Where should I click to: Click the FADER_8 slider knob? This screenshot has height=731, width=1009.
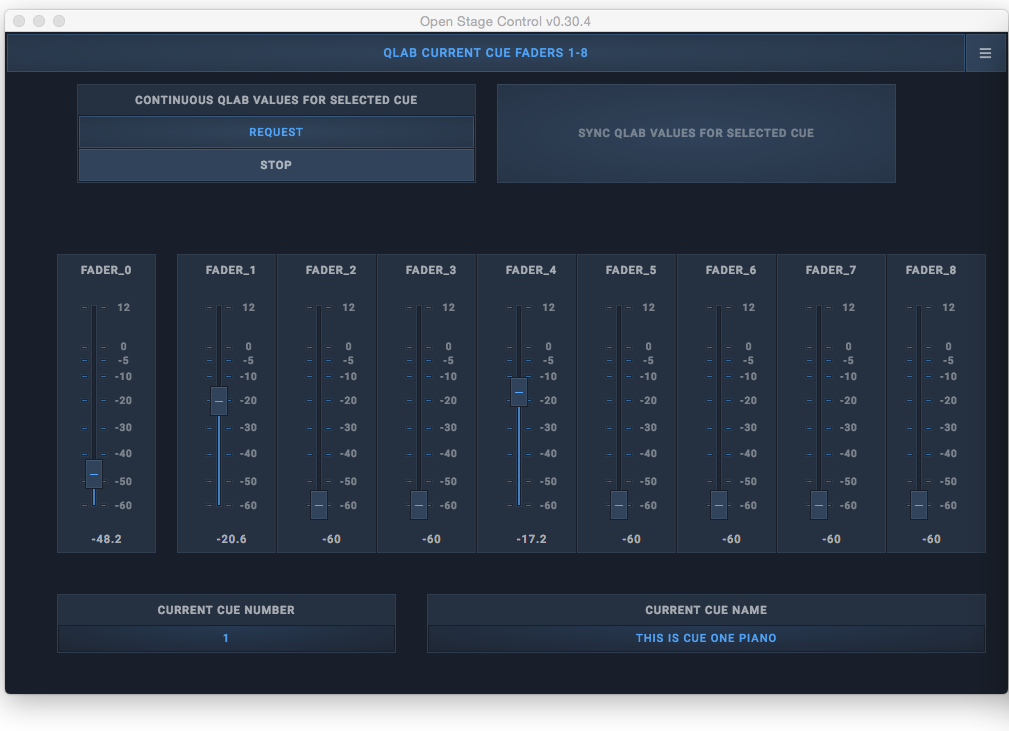coord(919,505)
